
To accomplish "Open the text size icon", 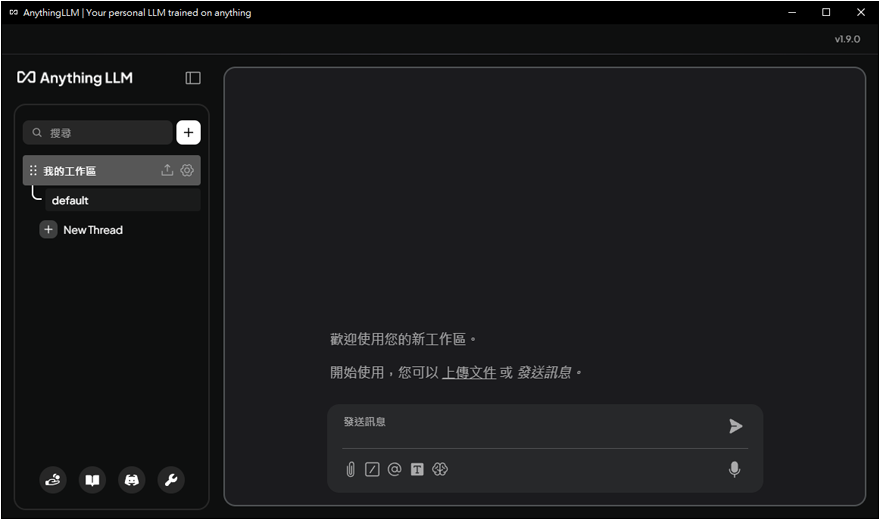I will click(417, 469).
